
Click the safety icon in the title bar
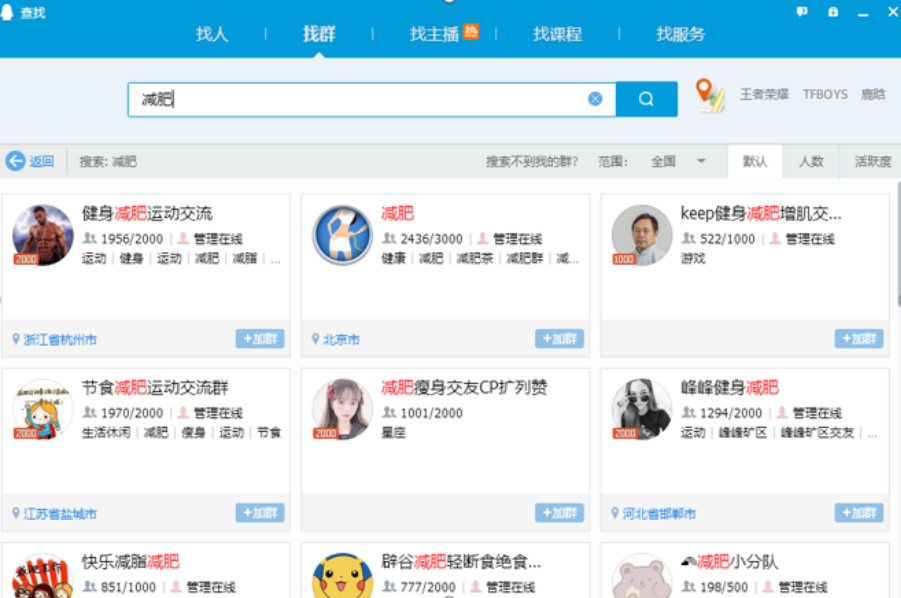pyautogui.click(x=832, y=11)
